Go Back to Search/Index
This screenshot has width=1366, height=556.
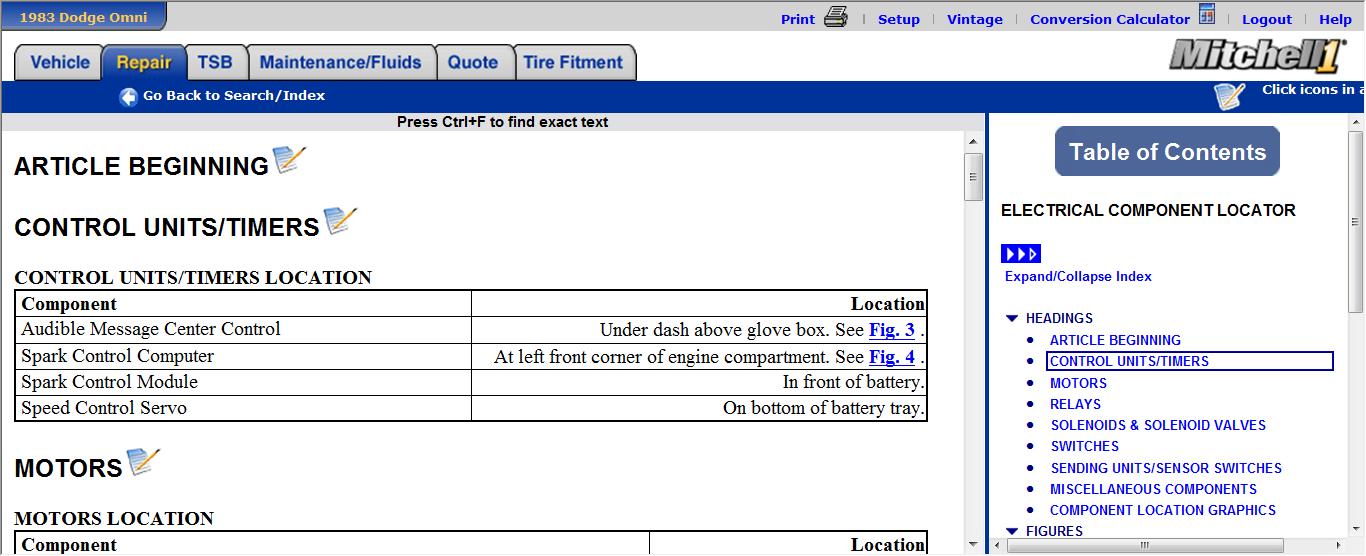(234, 96)
